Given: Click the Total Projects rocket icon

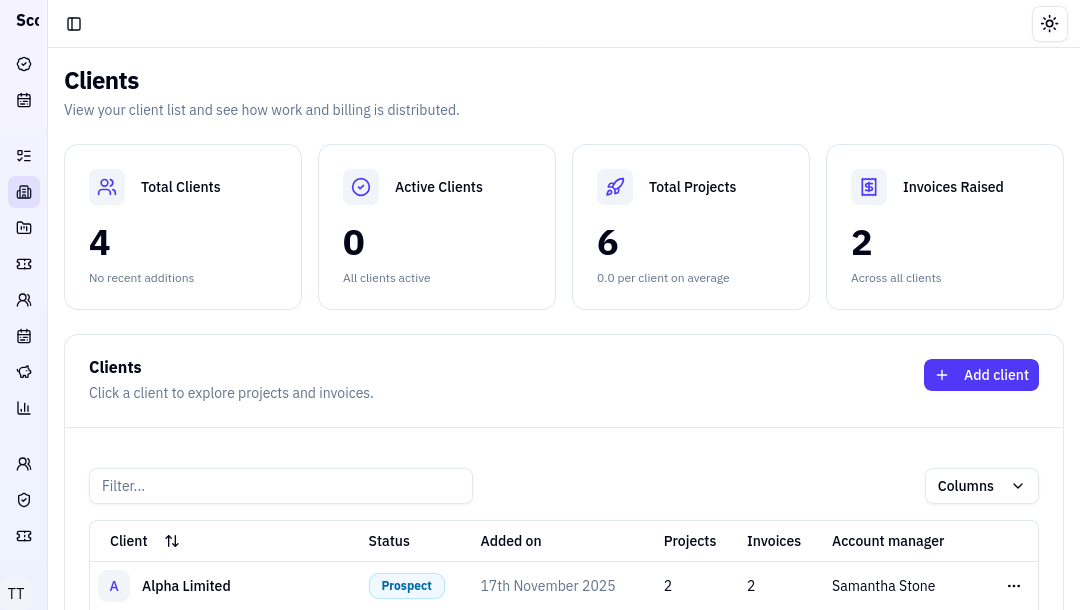Looking at the screenshot, I should (614, 187).
